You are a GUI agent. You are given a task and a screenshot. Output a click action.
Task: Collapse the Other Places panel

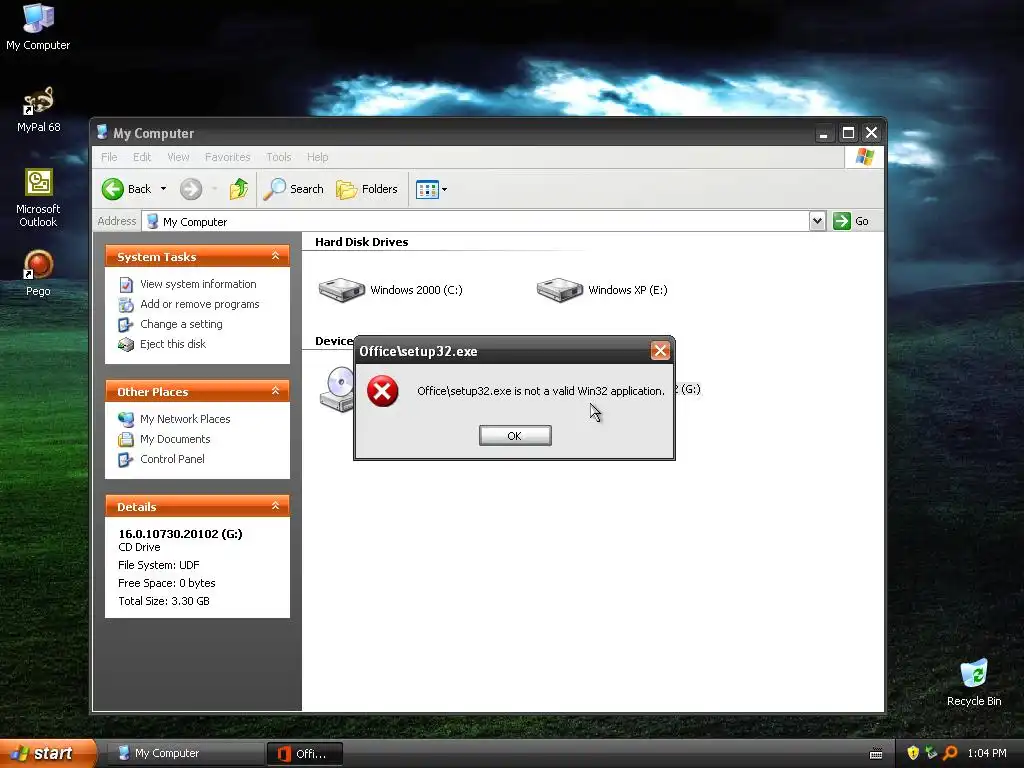[276, 391]
